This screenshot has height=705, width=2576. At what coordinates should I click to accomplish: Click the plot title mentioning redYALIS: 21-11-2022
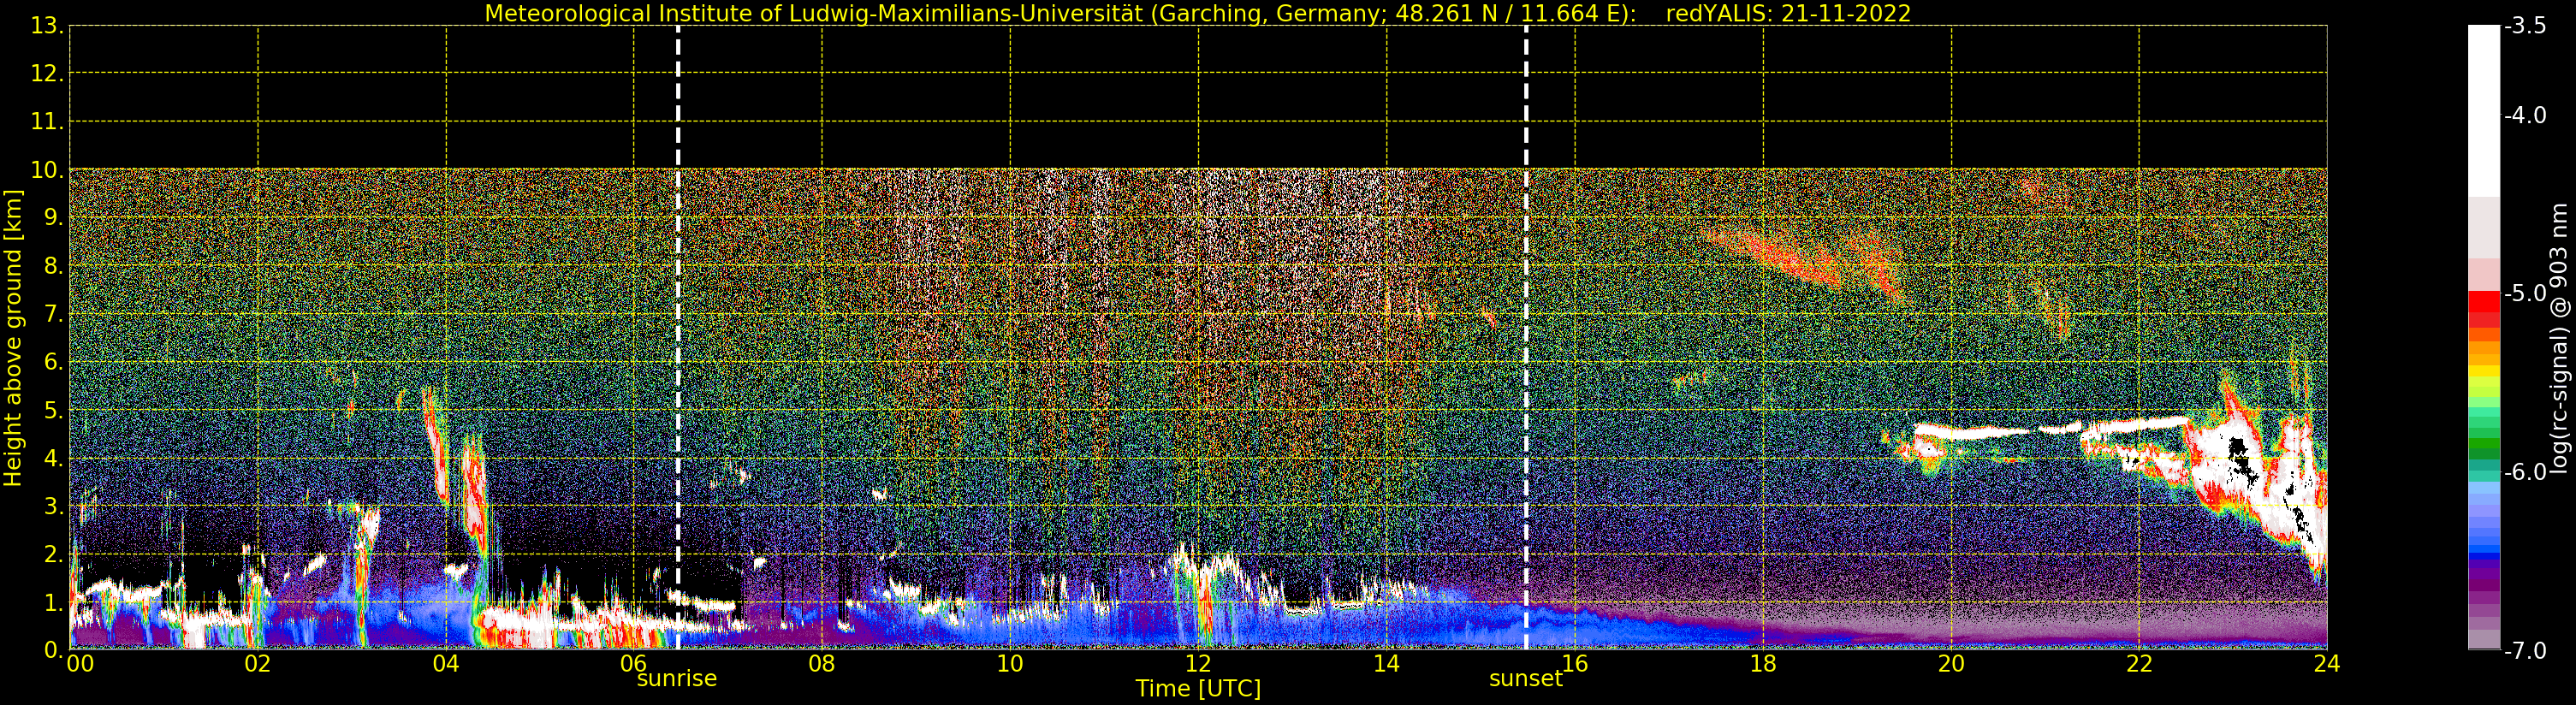click(1197, 13)
